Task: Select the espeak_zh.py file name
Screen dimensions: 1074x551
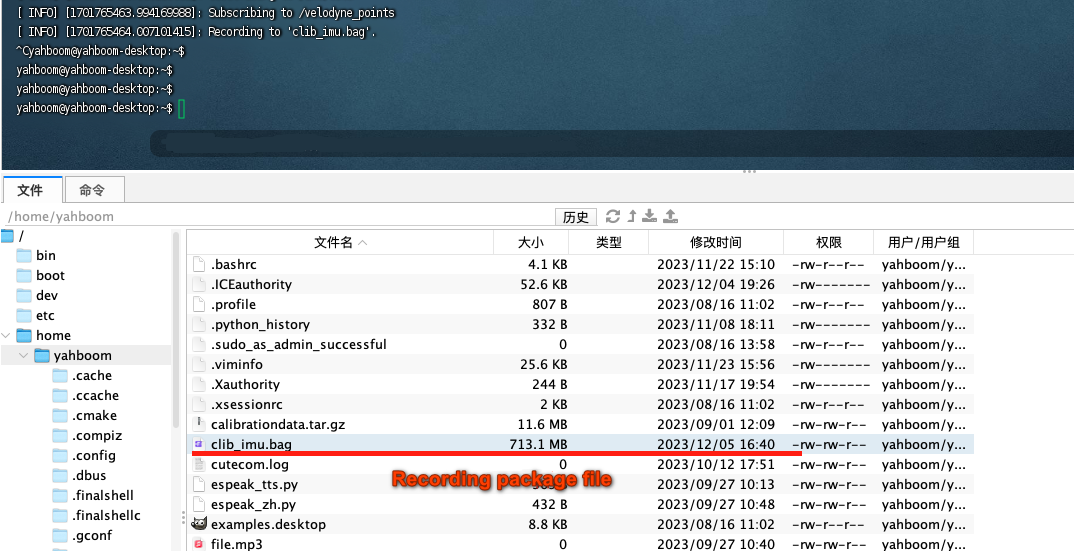Action: pyautogui.click(x=253, y=504)
